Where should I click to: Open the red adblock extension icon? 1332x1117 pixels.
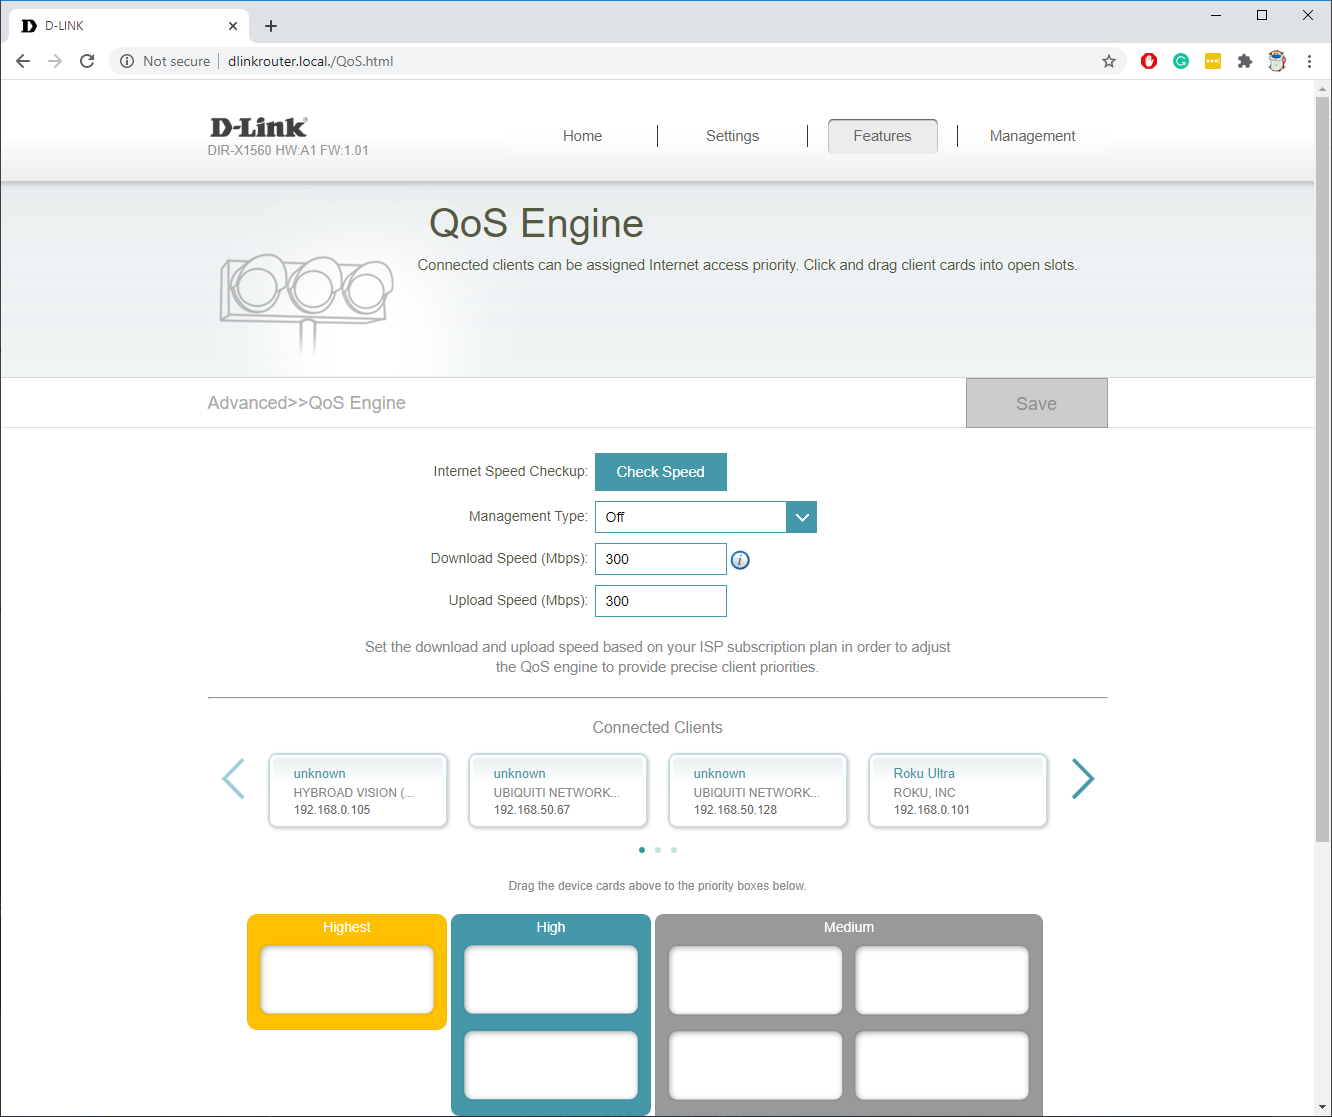tap(1149, 61)
